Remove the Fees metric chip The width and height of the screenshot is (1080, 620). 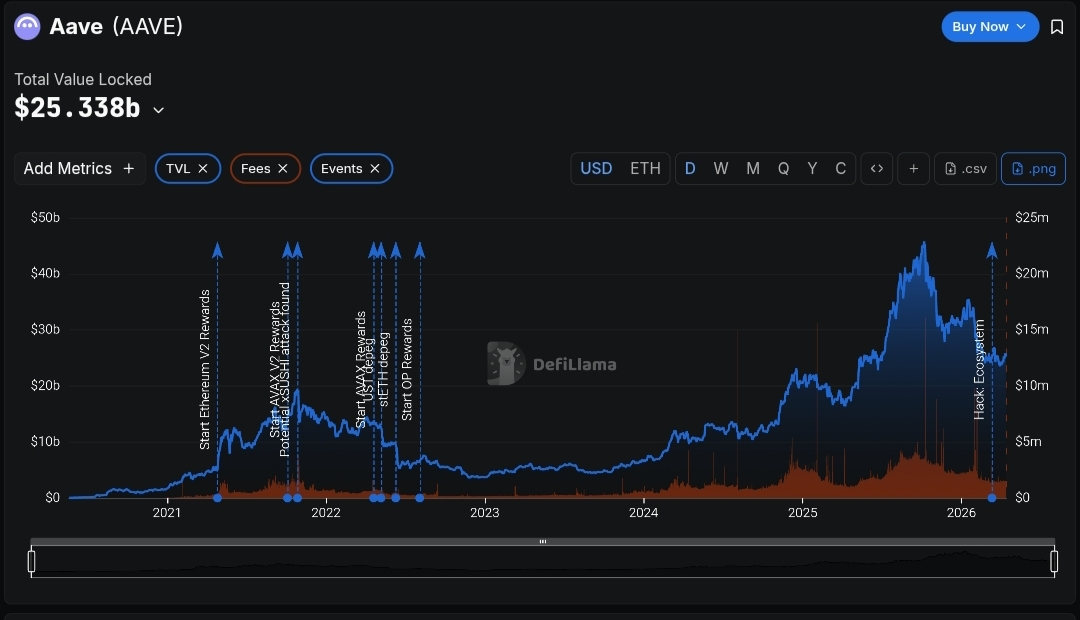pyautogui.click(x=282, y=169)
